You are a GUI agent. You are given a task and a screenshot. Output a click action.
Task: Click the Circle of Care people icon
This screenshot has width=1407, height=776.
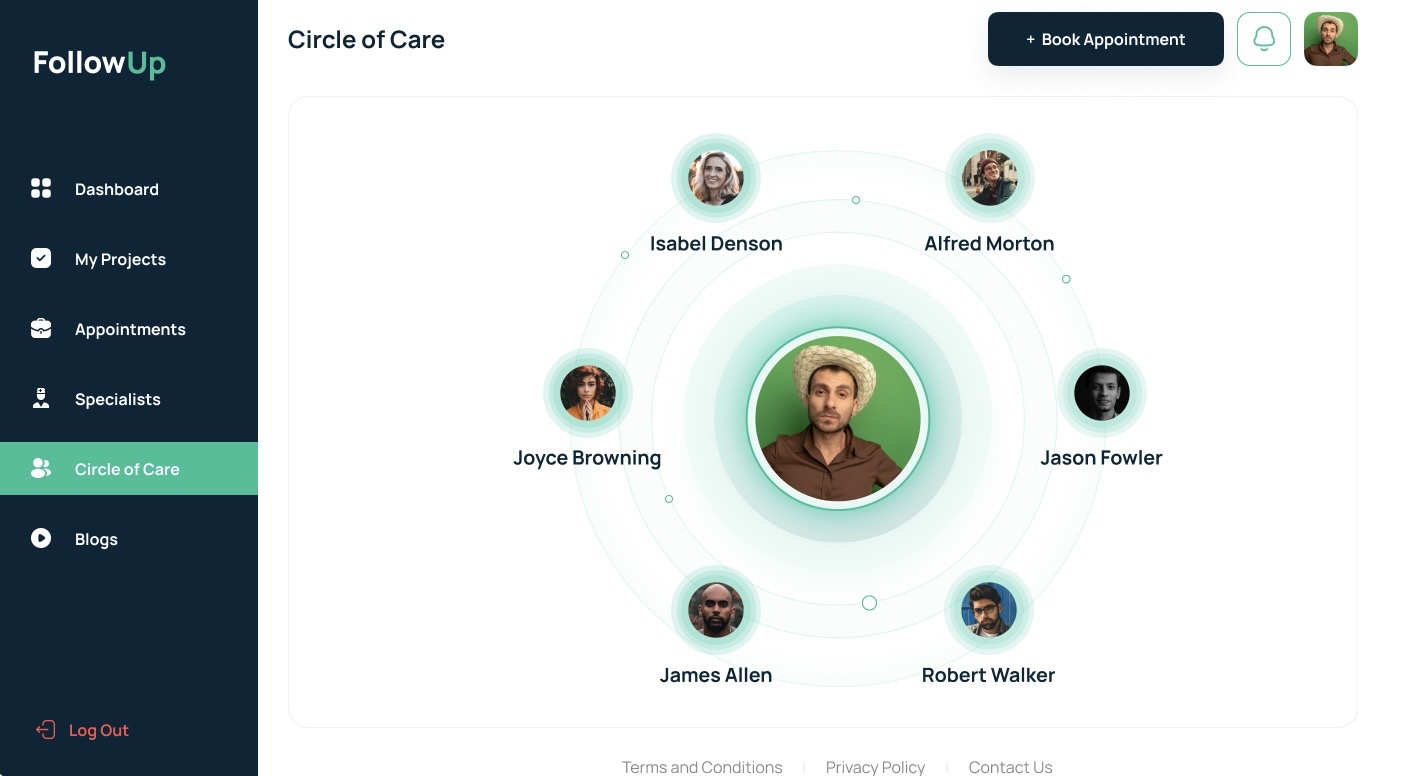(x=41, y=467)
